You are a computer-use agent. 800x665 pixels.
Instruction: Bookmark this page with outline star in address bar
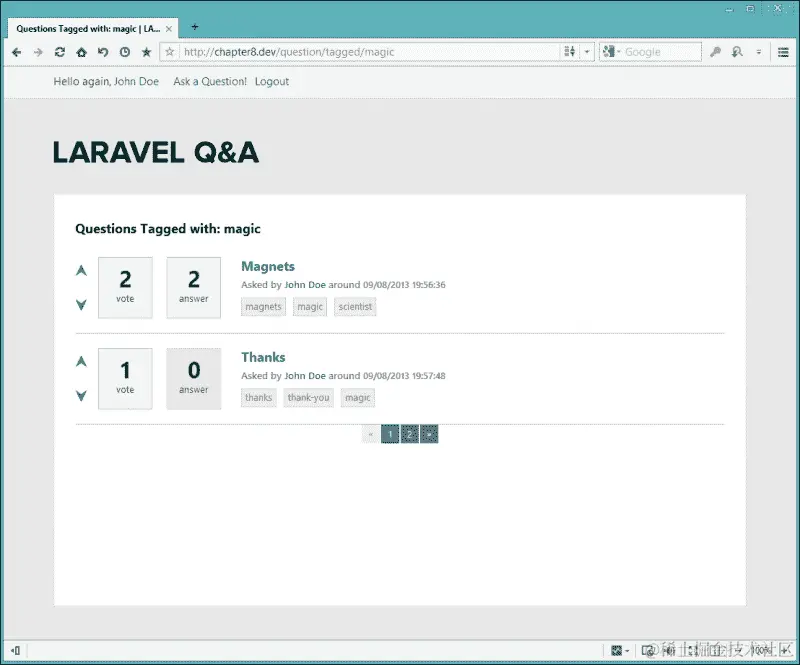coord(170,52)
